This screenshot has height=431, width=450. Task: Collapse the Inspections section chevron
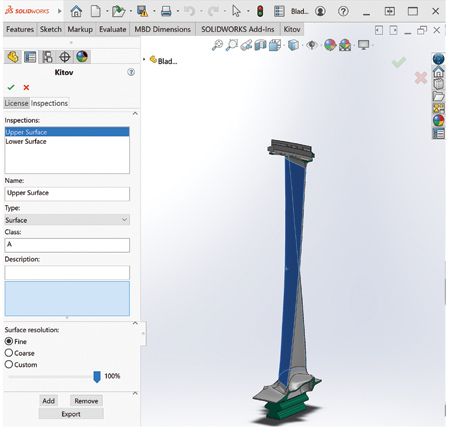pos(135,114)
